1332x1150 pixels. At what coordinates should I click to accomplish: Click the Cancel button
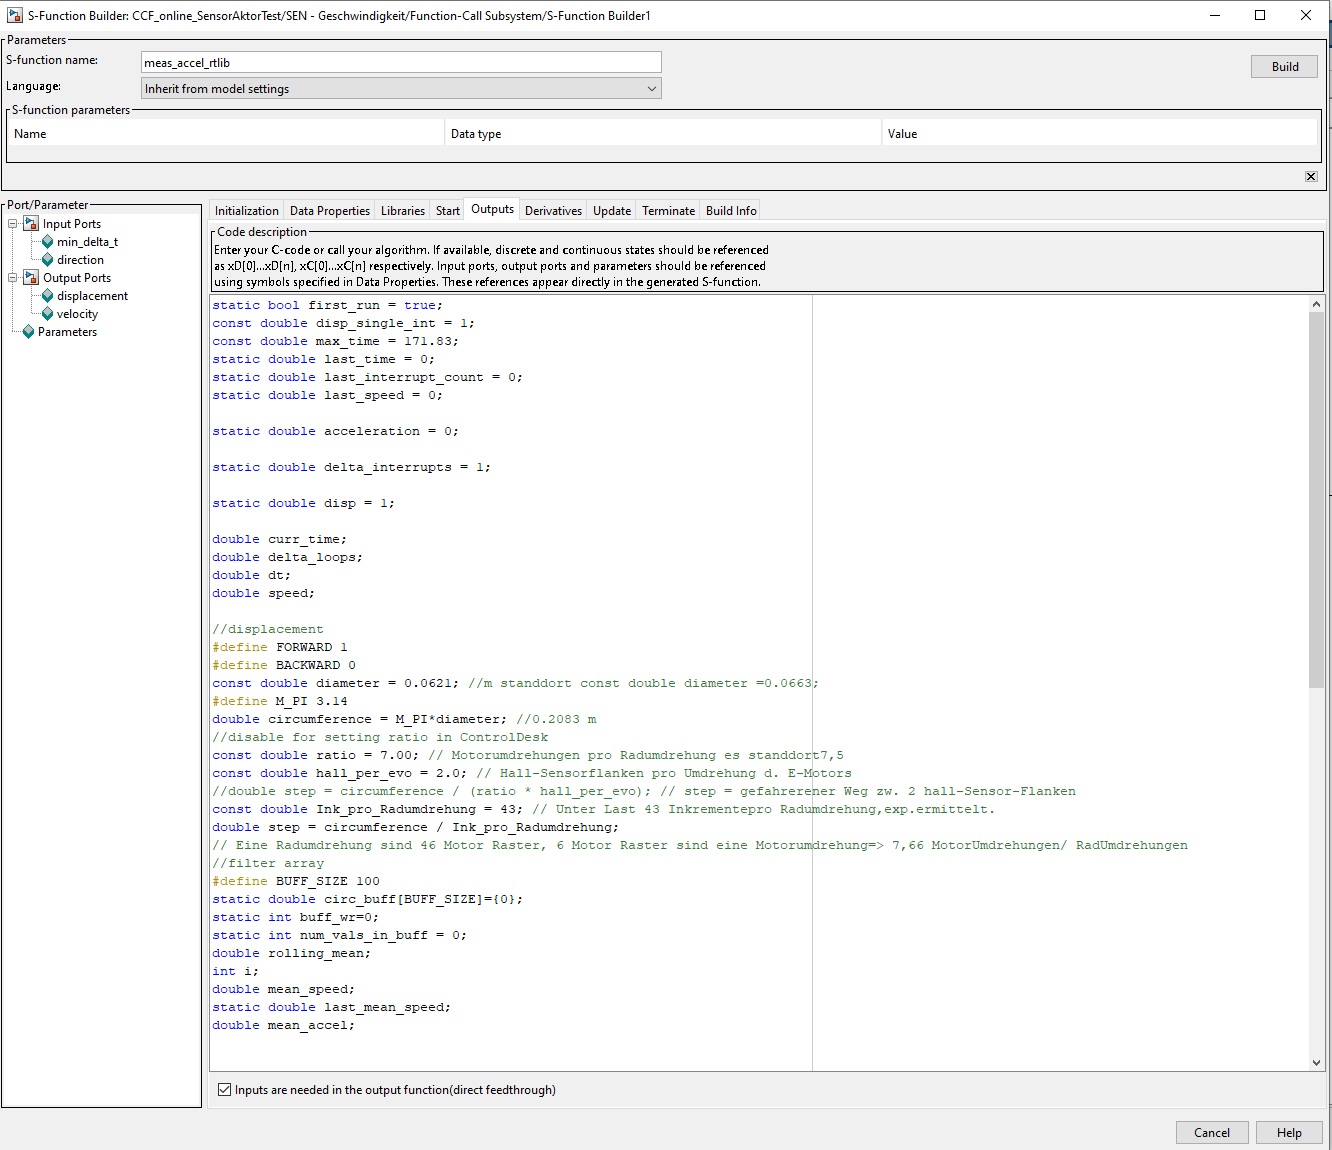[1211, 1133]
